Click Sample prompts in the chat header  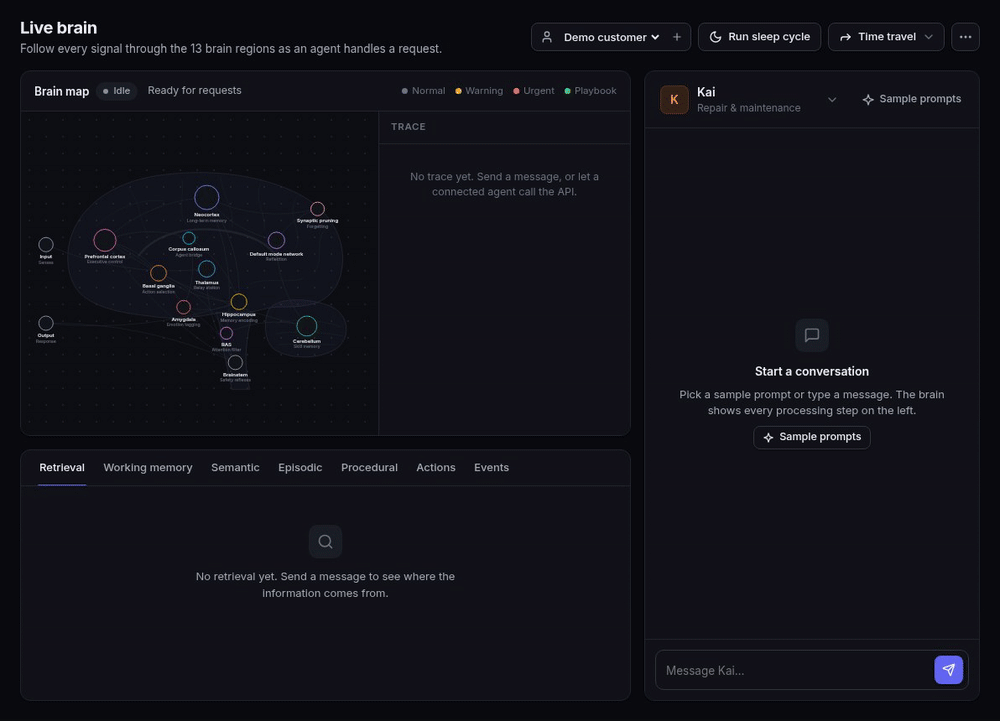click(911, 99)
